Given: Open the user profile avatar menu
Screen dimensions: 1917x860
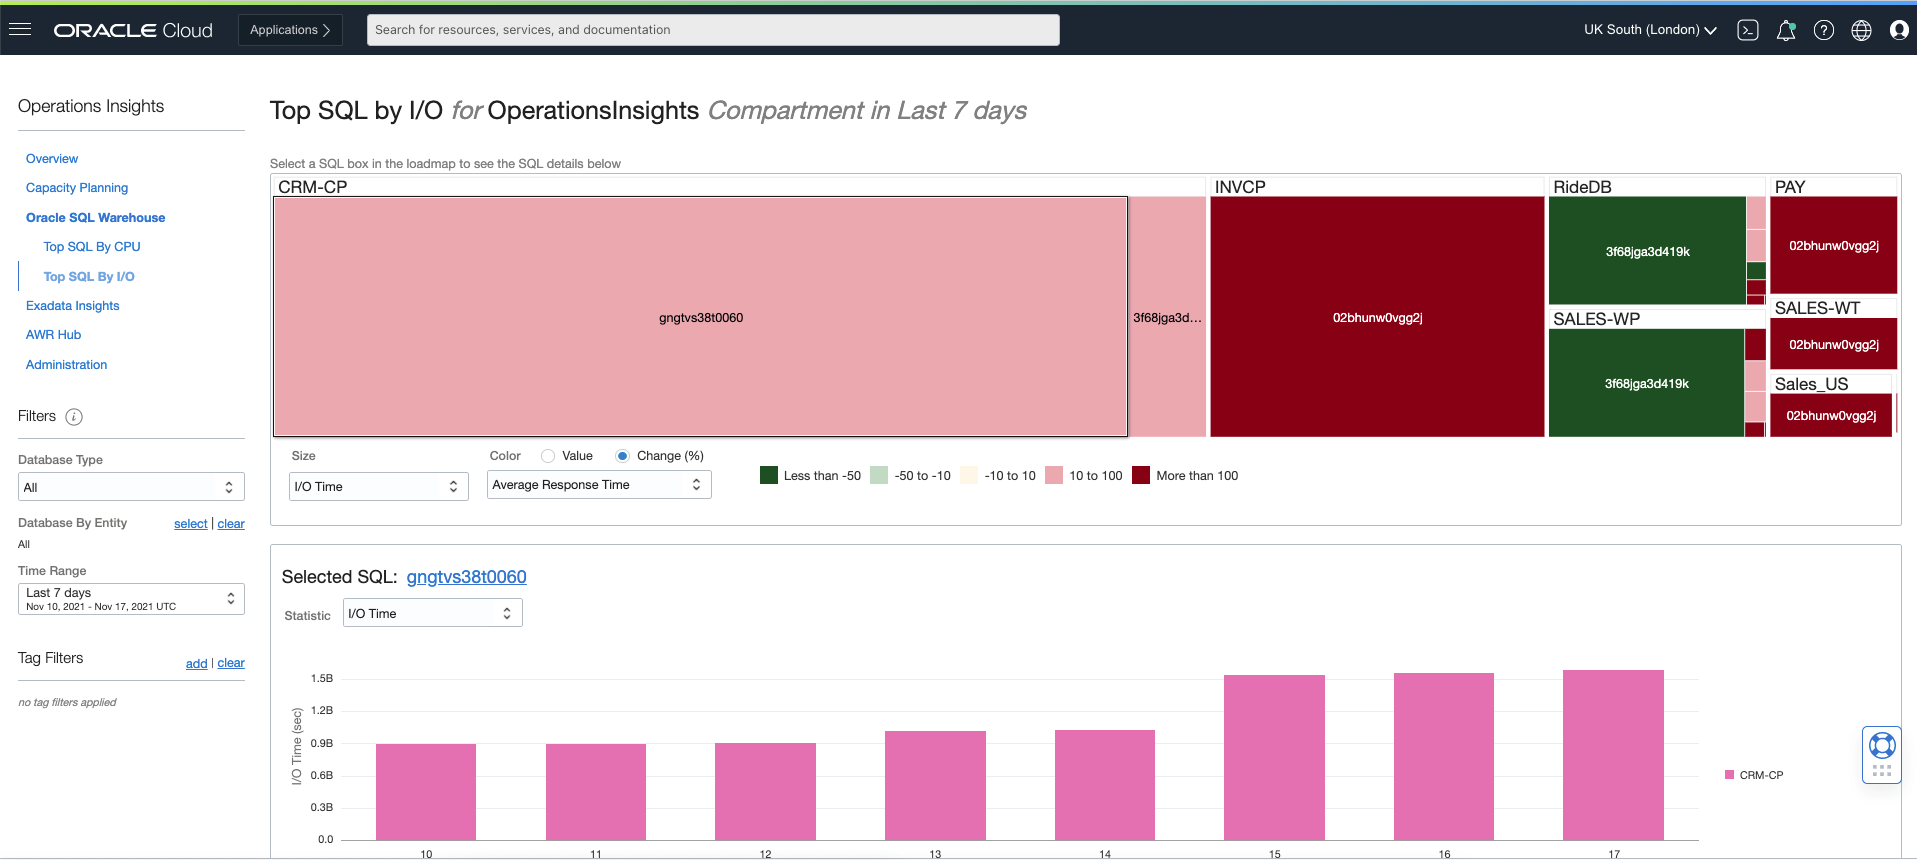Looking at the screenshot, I should pos(1899,30).
